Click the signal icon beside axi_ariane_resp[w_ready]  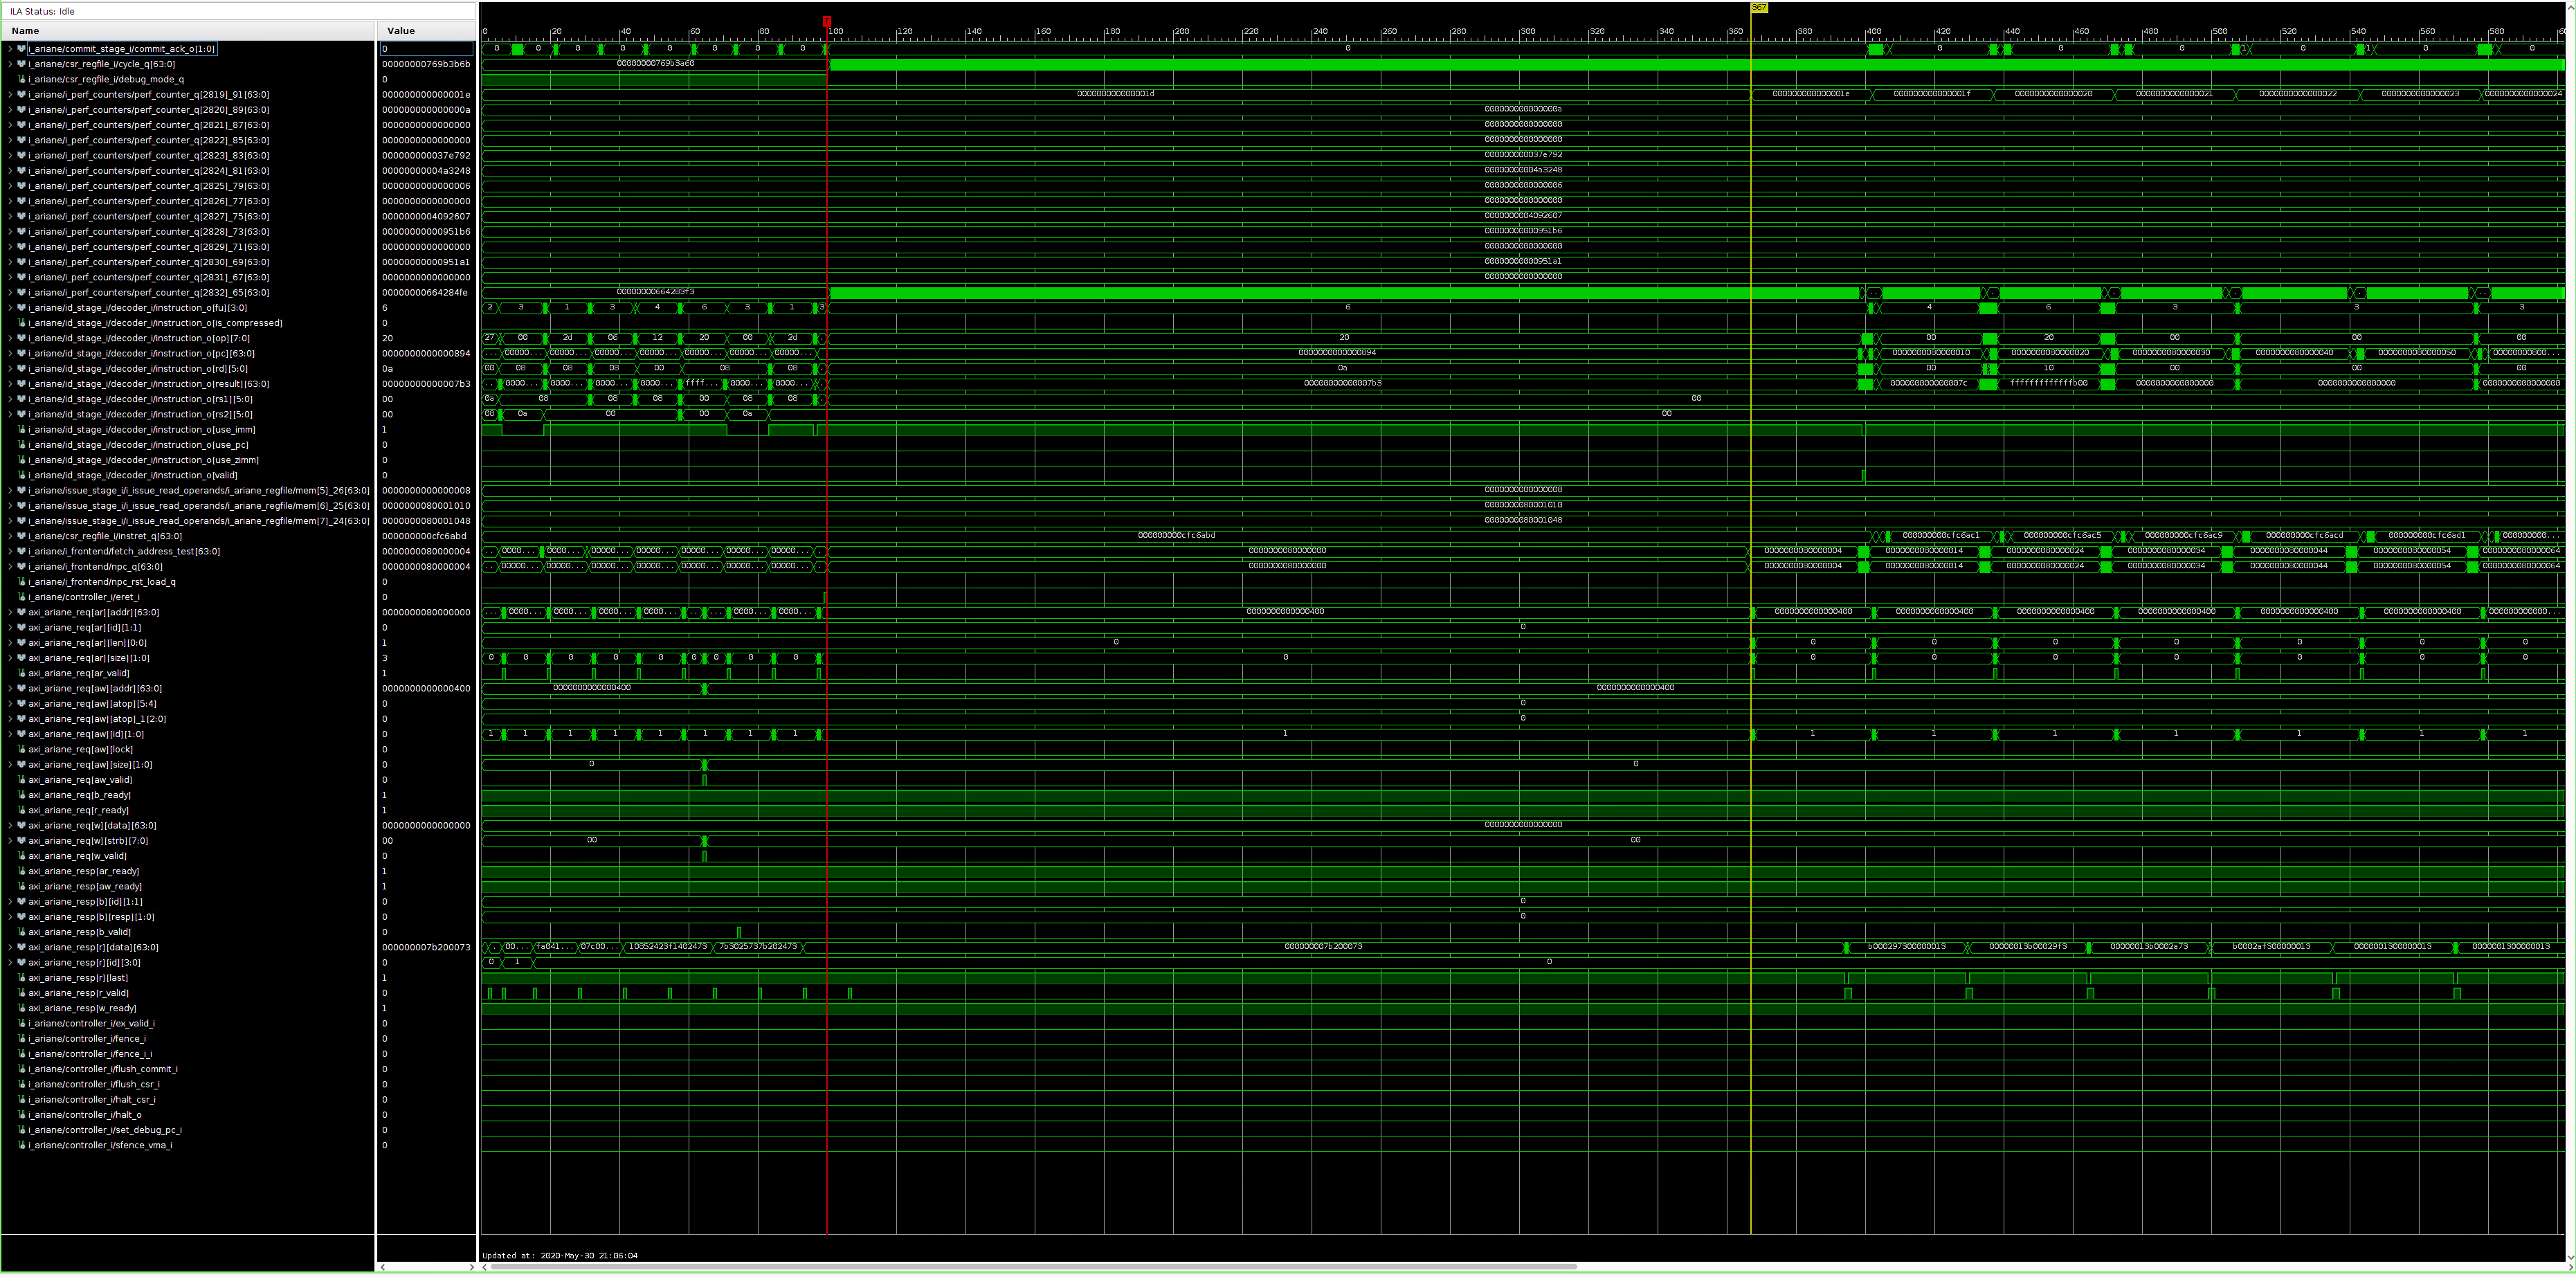click(x=21, y=1008)
